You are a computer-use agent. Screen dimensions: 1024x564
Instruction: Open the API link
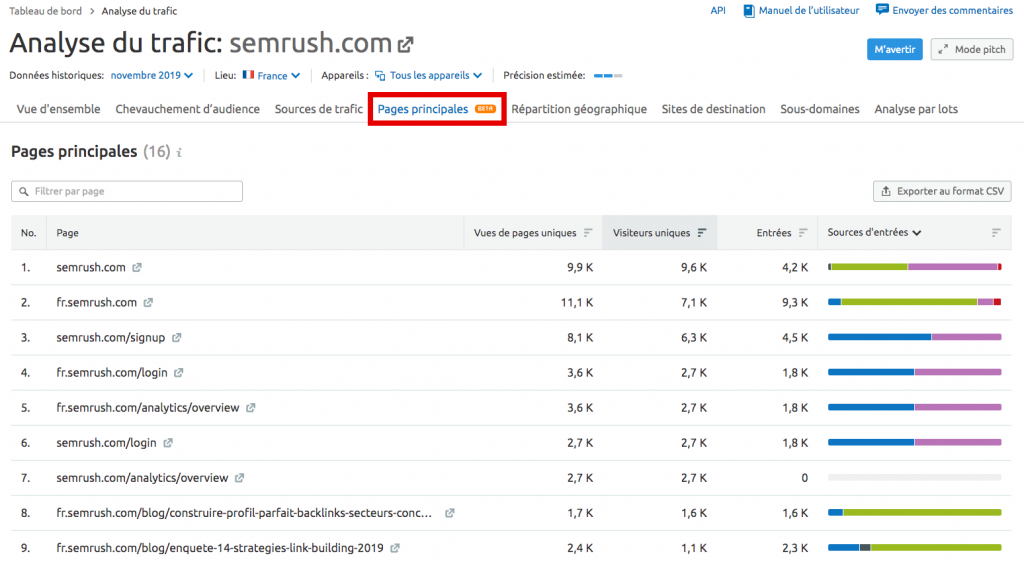click(x=718, y=10)
